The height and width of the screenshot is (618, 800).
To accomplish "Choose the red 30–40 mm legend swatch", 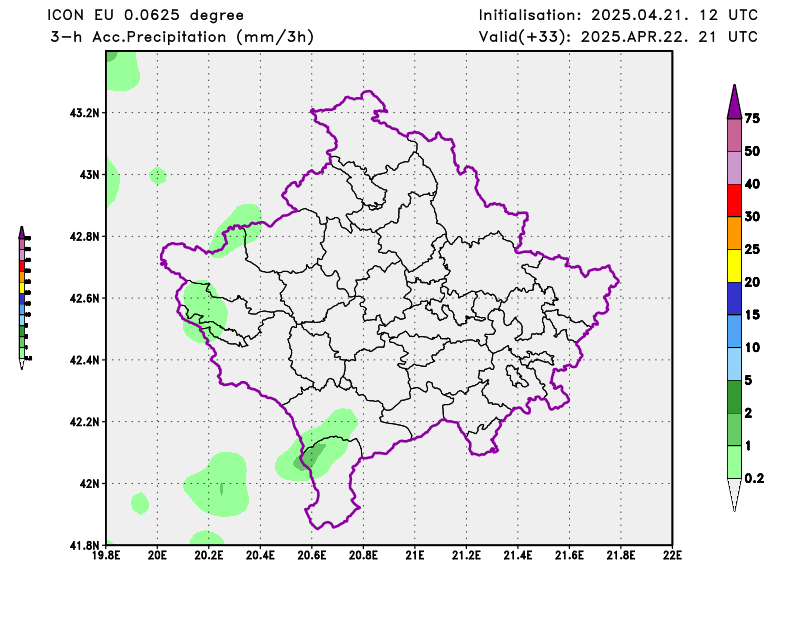I will [734, 201].
